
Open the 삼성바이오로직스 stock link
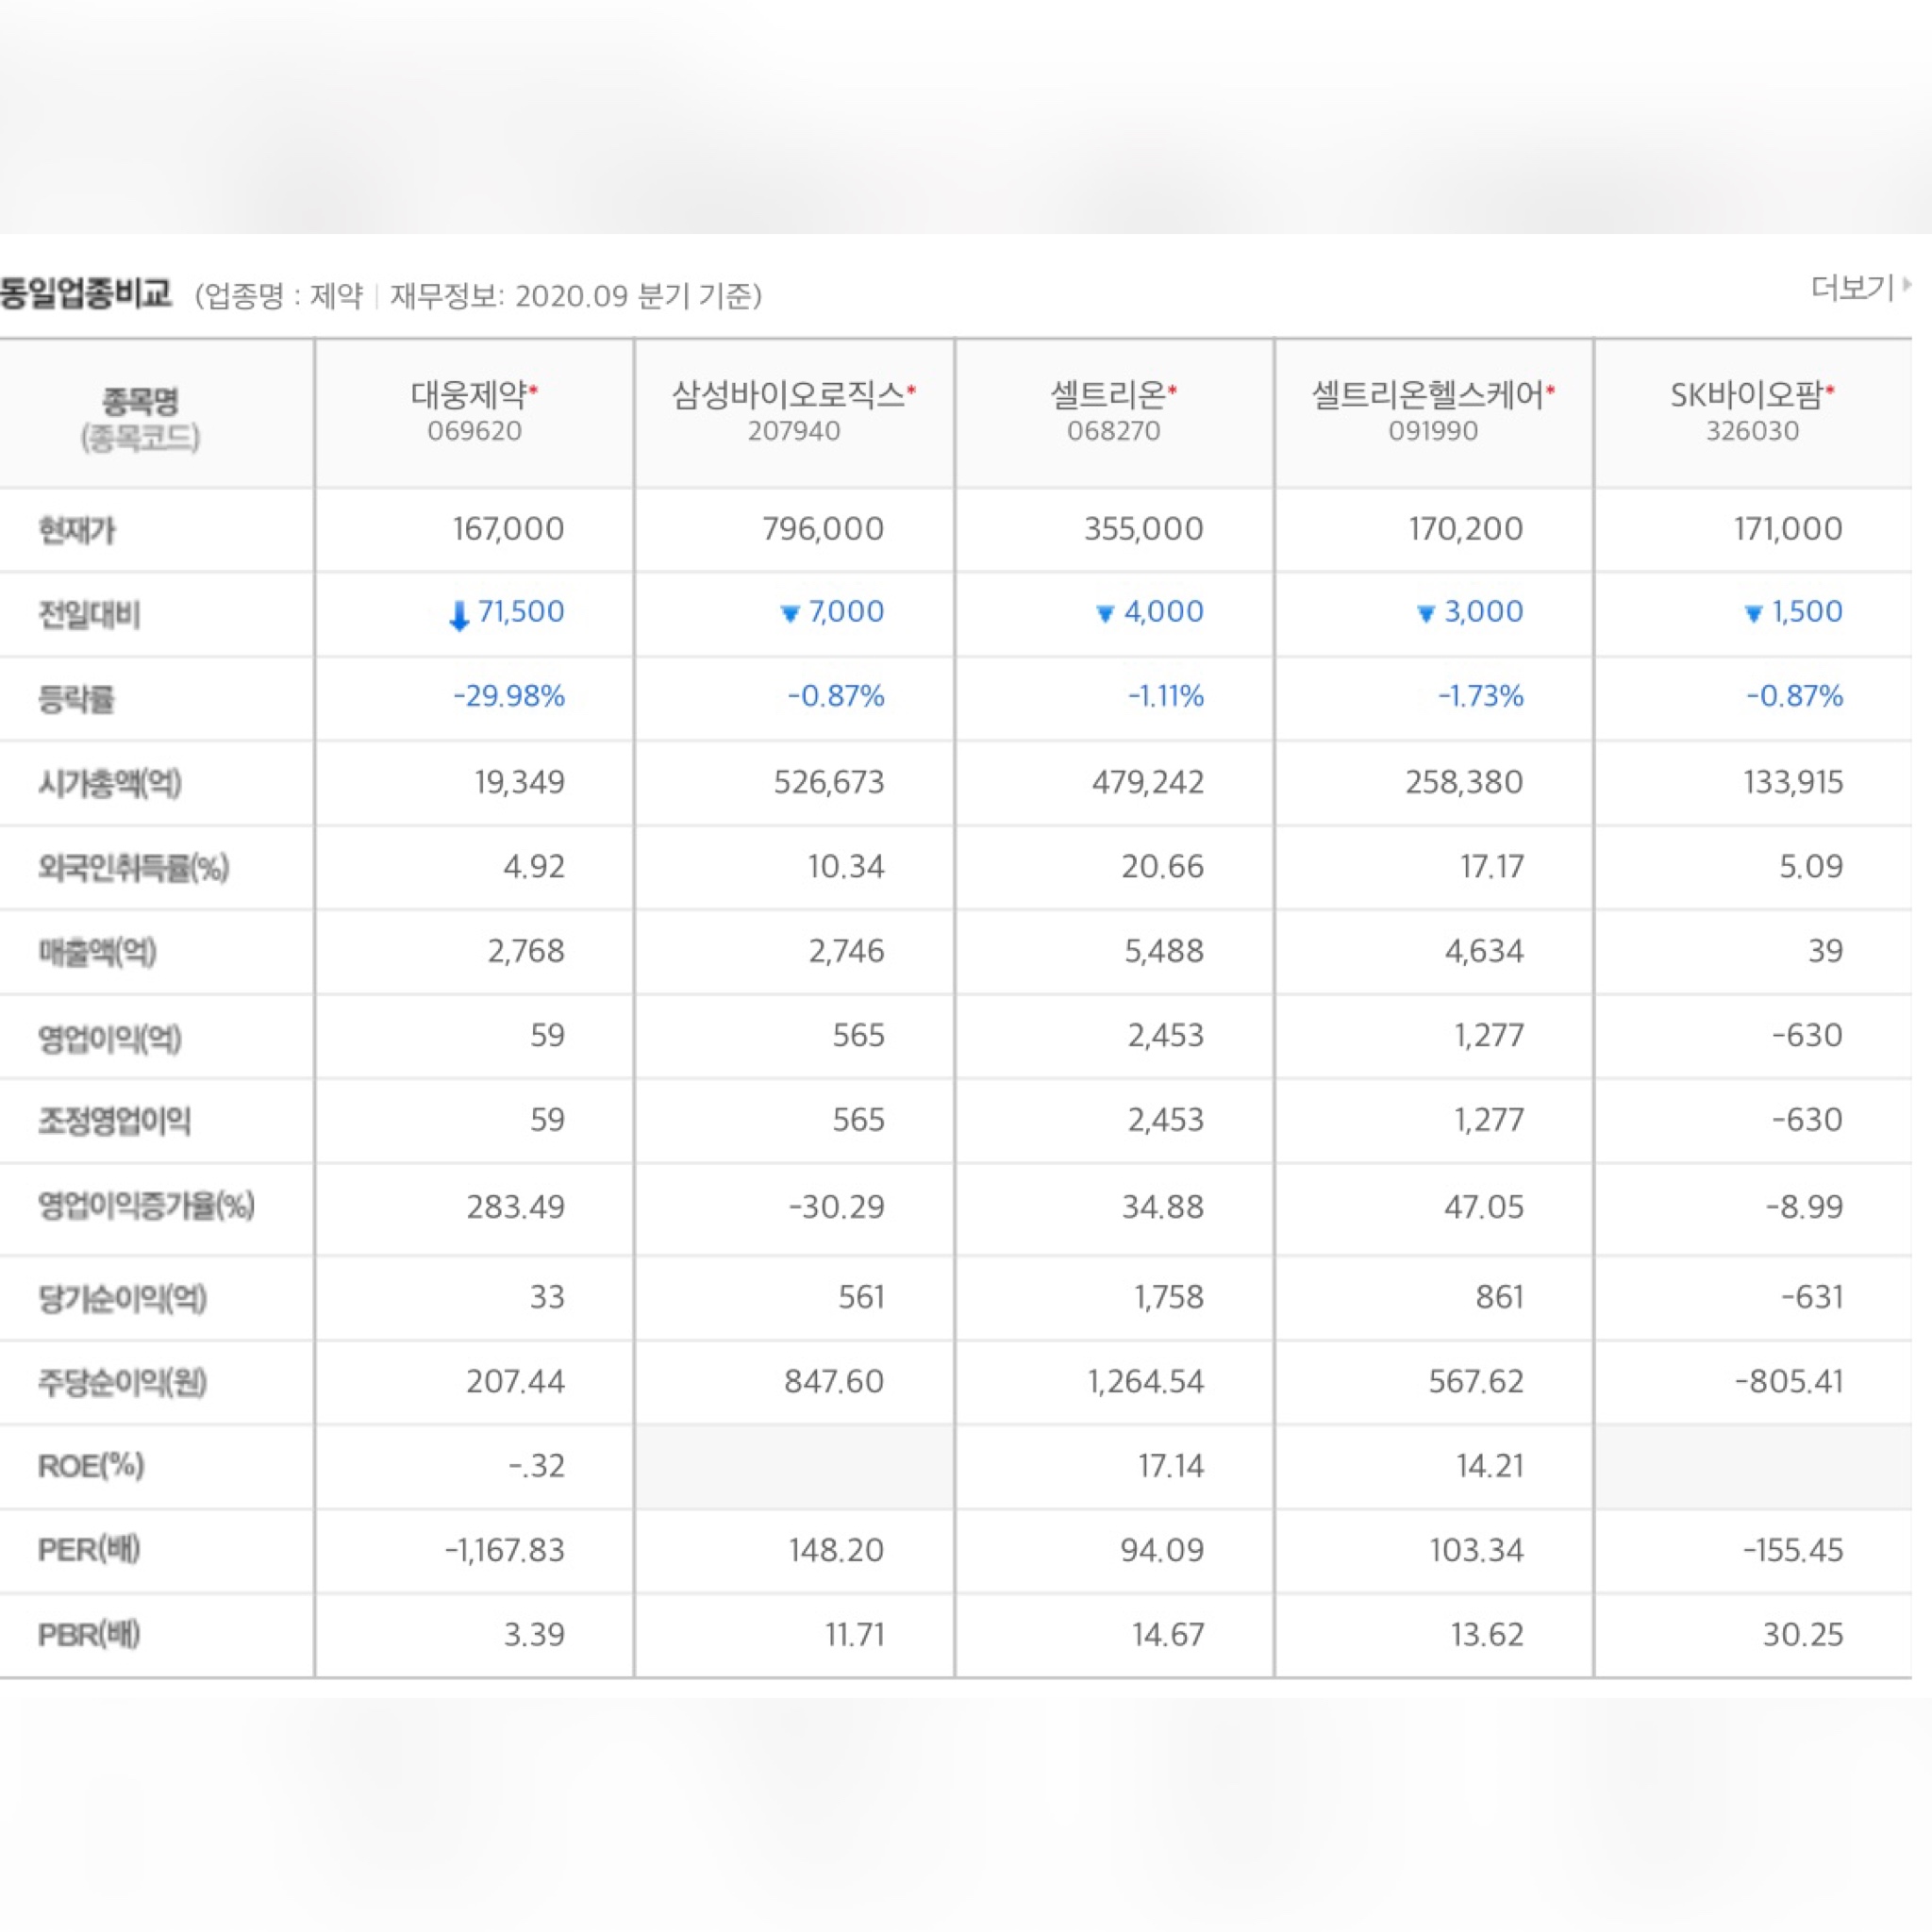pyautogui.click(x=788, y=395)
